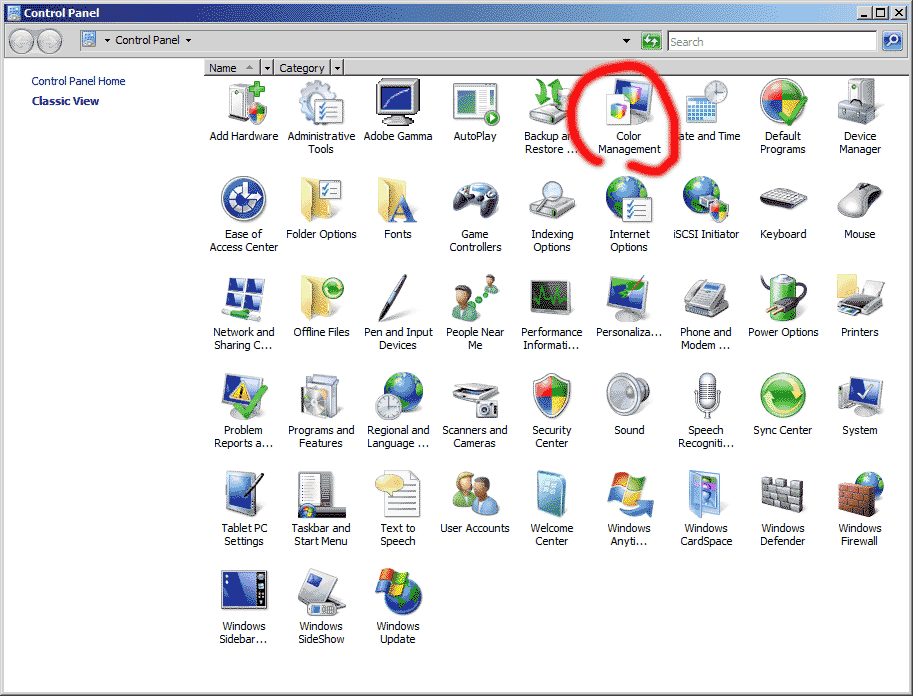Open Tablet PC Settings
This screenshot has width=913, height=696.
click(x=243, y=508)
